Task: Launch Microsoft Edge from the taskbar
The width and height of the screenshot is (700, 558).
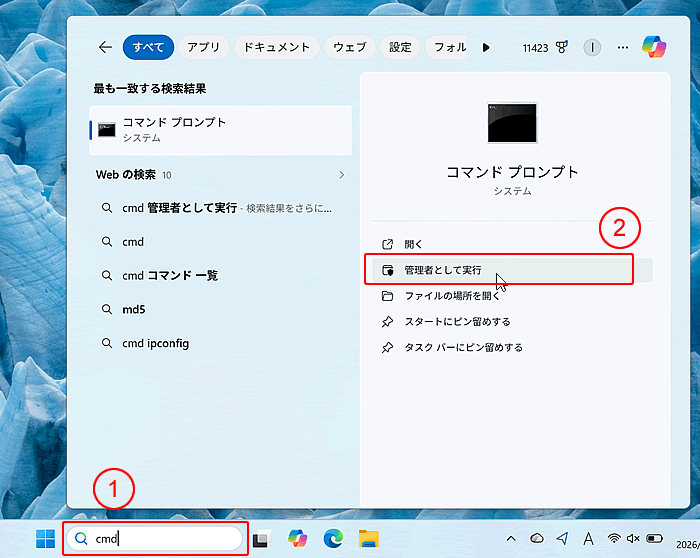Action: [x=333, y=539]
